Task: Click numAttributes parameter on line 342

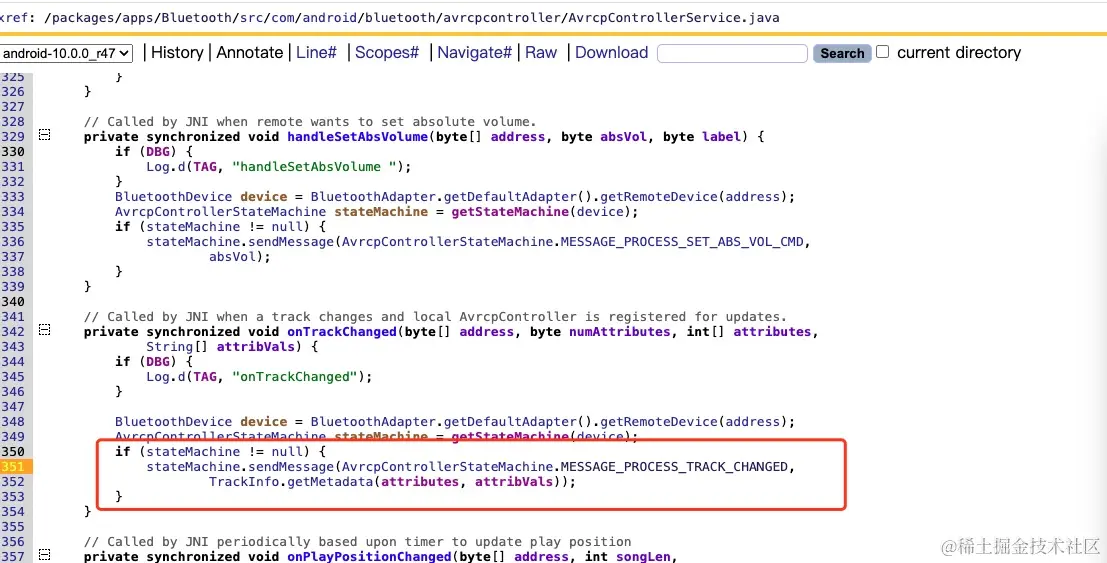Action: [x=619, y=331]
